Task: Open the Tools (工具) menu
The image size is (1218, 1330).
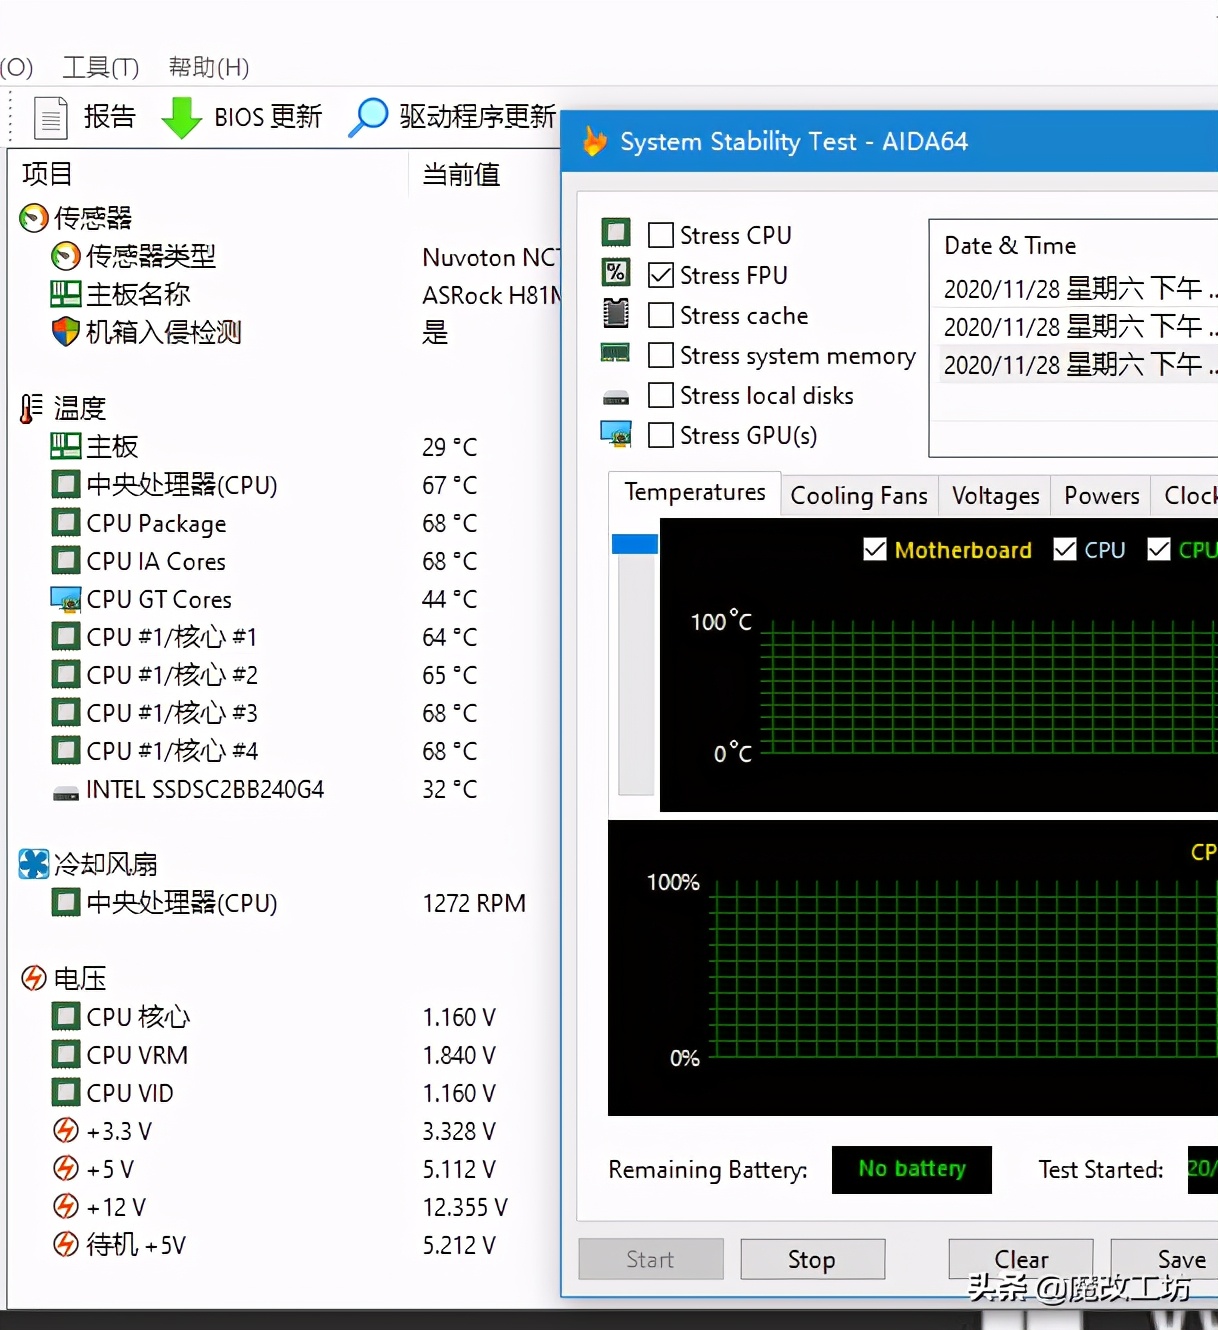Action: (x=100, y=67)
